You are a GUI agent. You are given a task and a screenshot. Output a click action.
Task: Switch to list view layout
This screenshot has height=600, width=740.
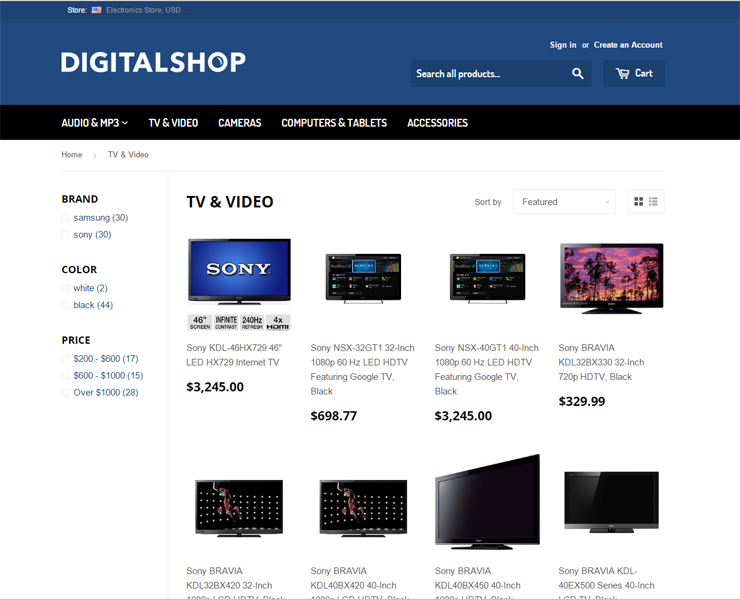click(653, 202)
